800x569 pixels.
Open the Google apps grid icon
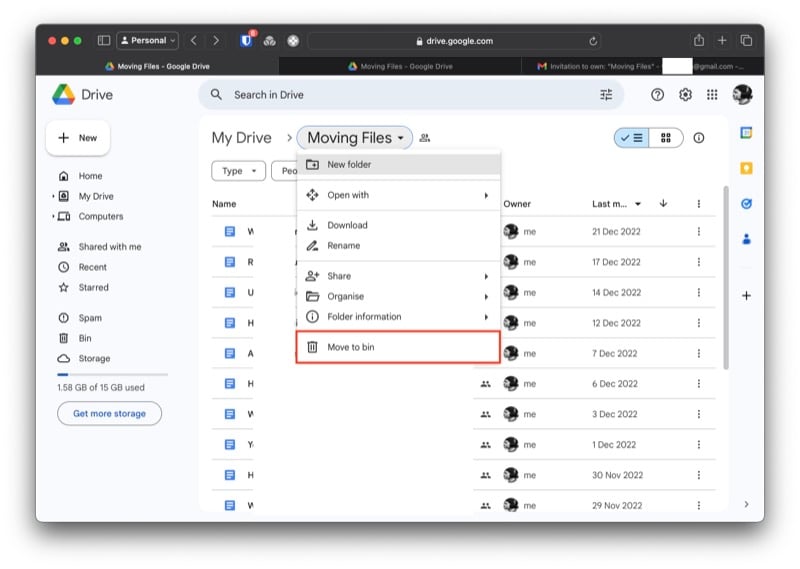[712, 94]
